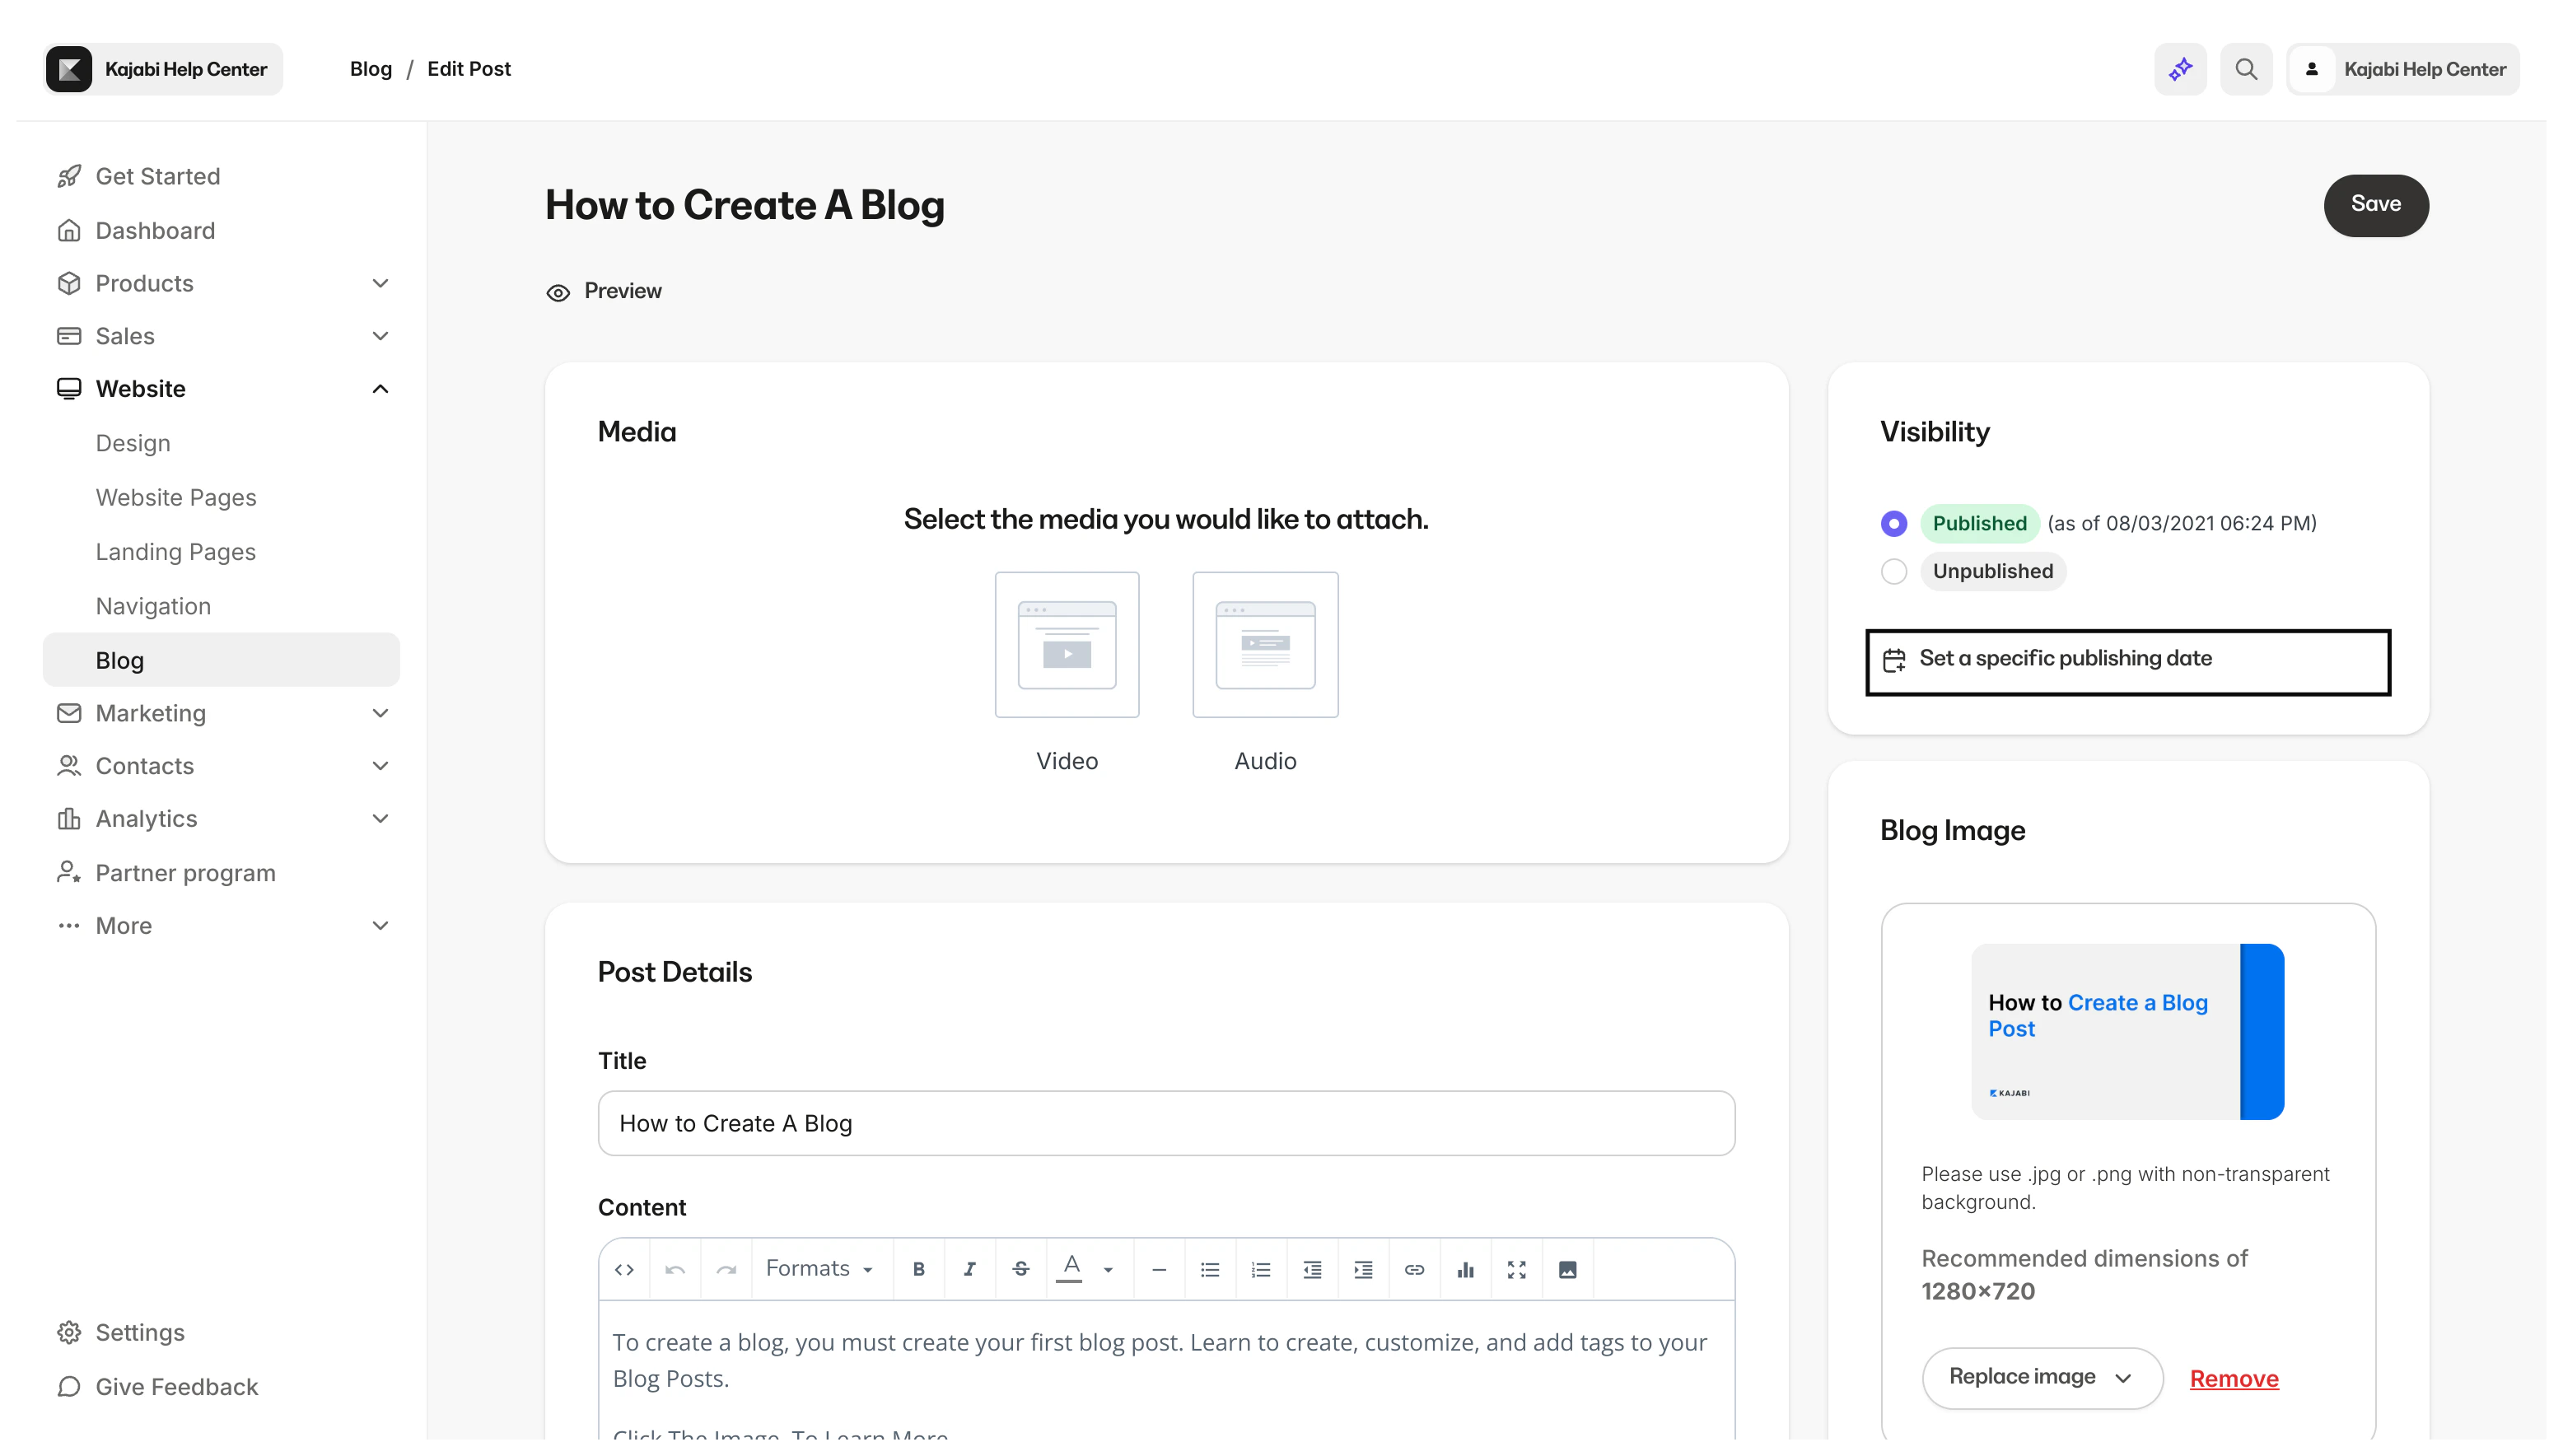Toggle bold formatting in the content editor
Image resolution: width=2563 pixels, height=1456 pixels.
tap(919, 1268)
